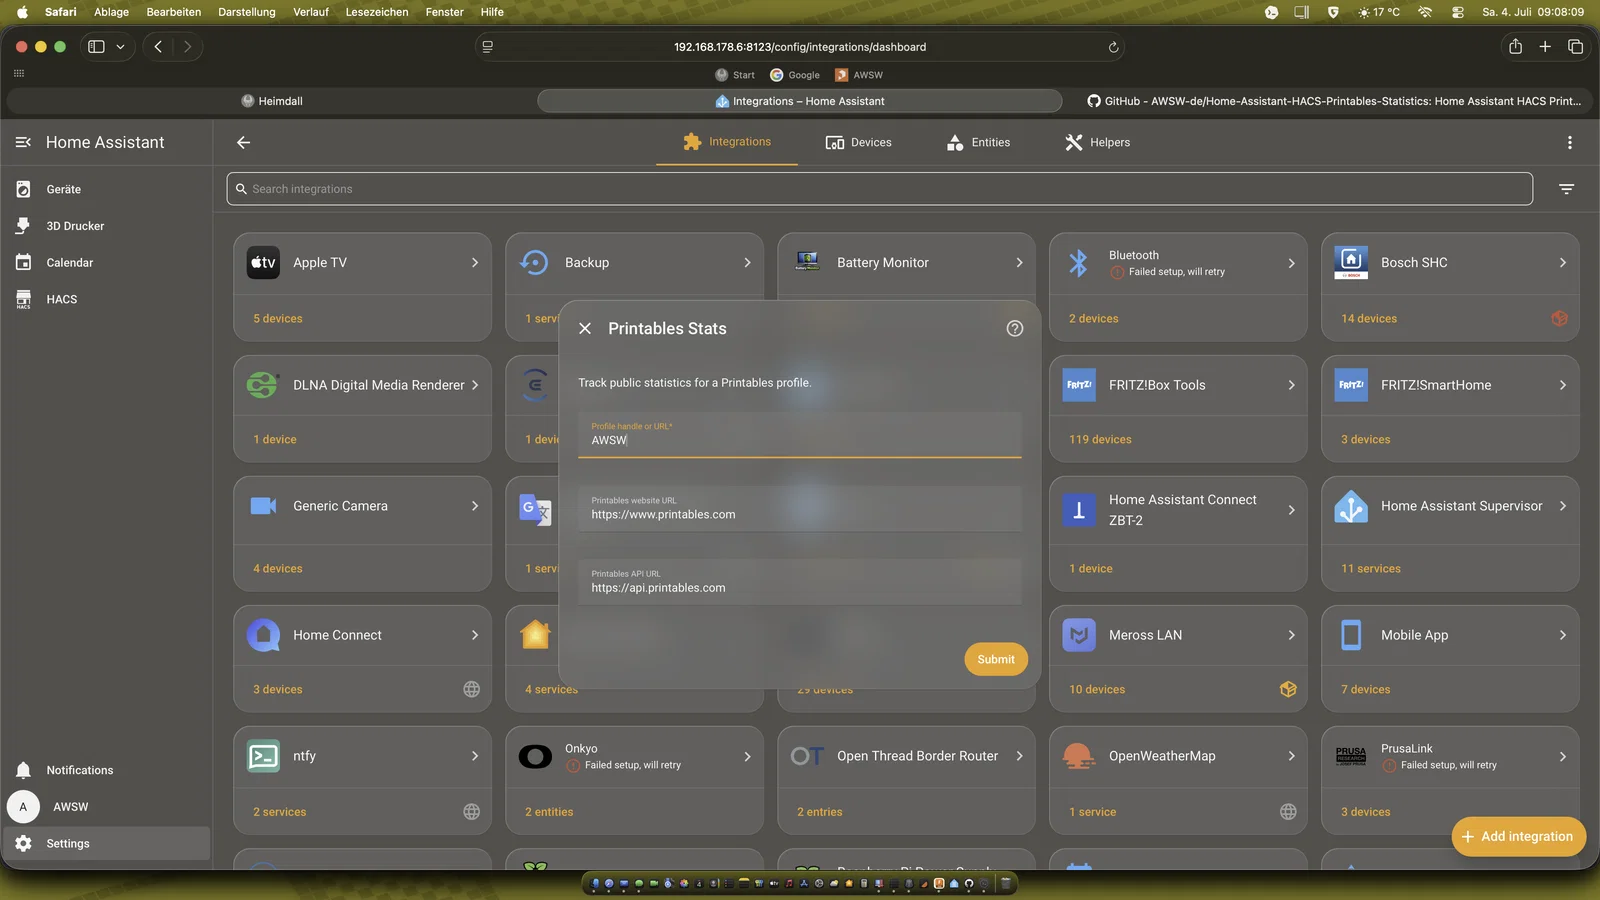Focus the Printables website URL field
The image size is (1600, 900).
800,509
